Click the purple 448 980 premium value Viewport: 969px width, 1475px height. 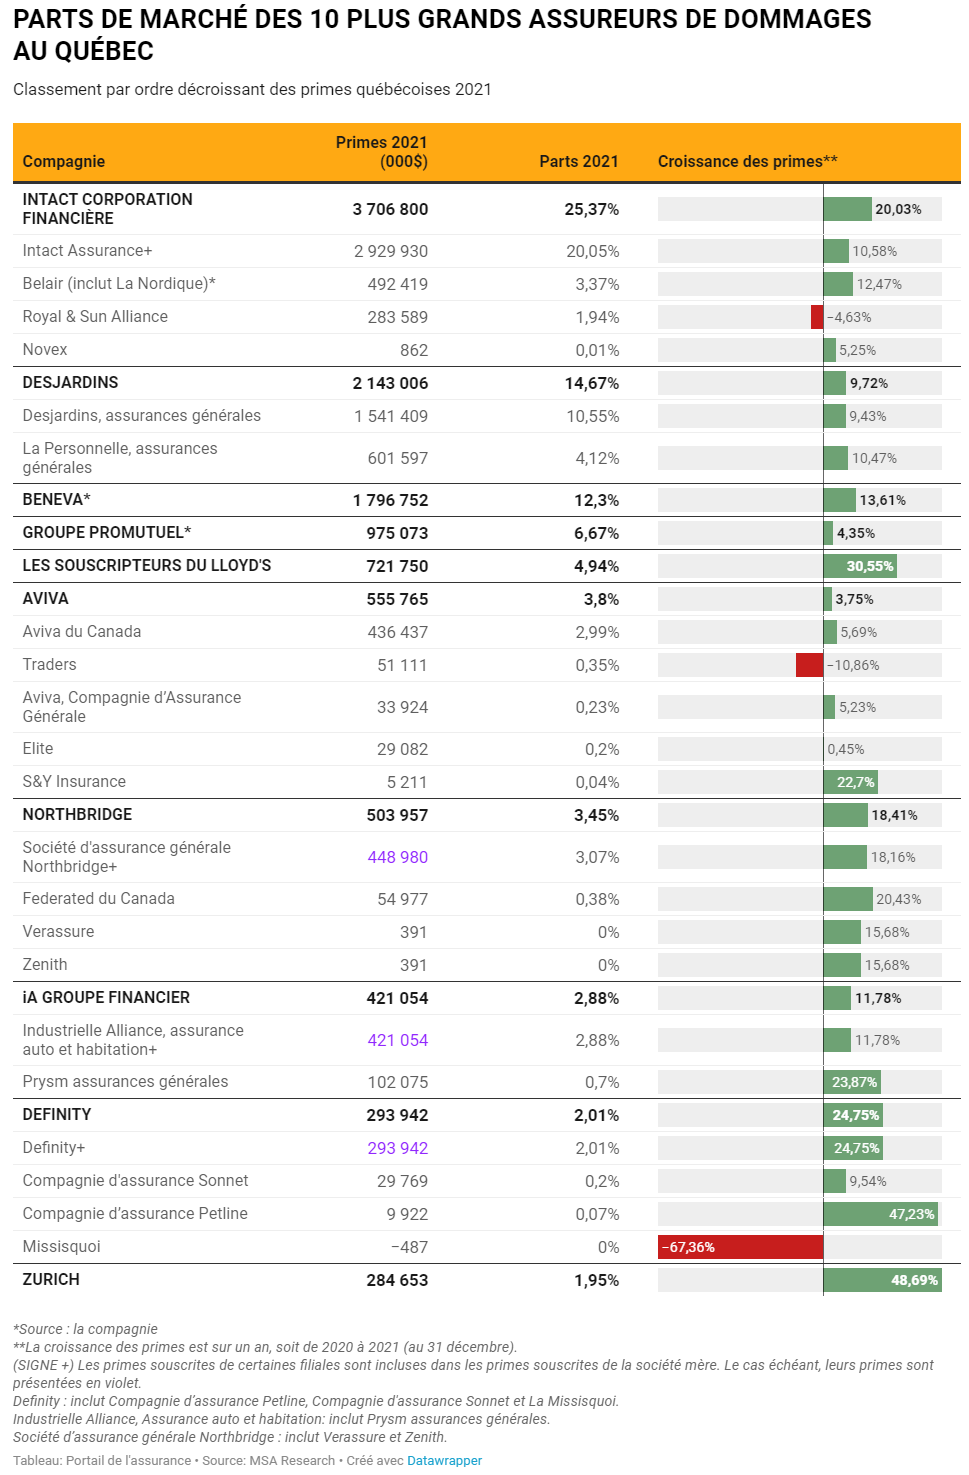click(x=397, y=857)
